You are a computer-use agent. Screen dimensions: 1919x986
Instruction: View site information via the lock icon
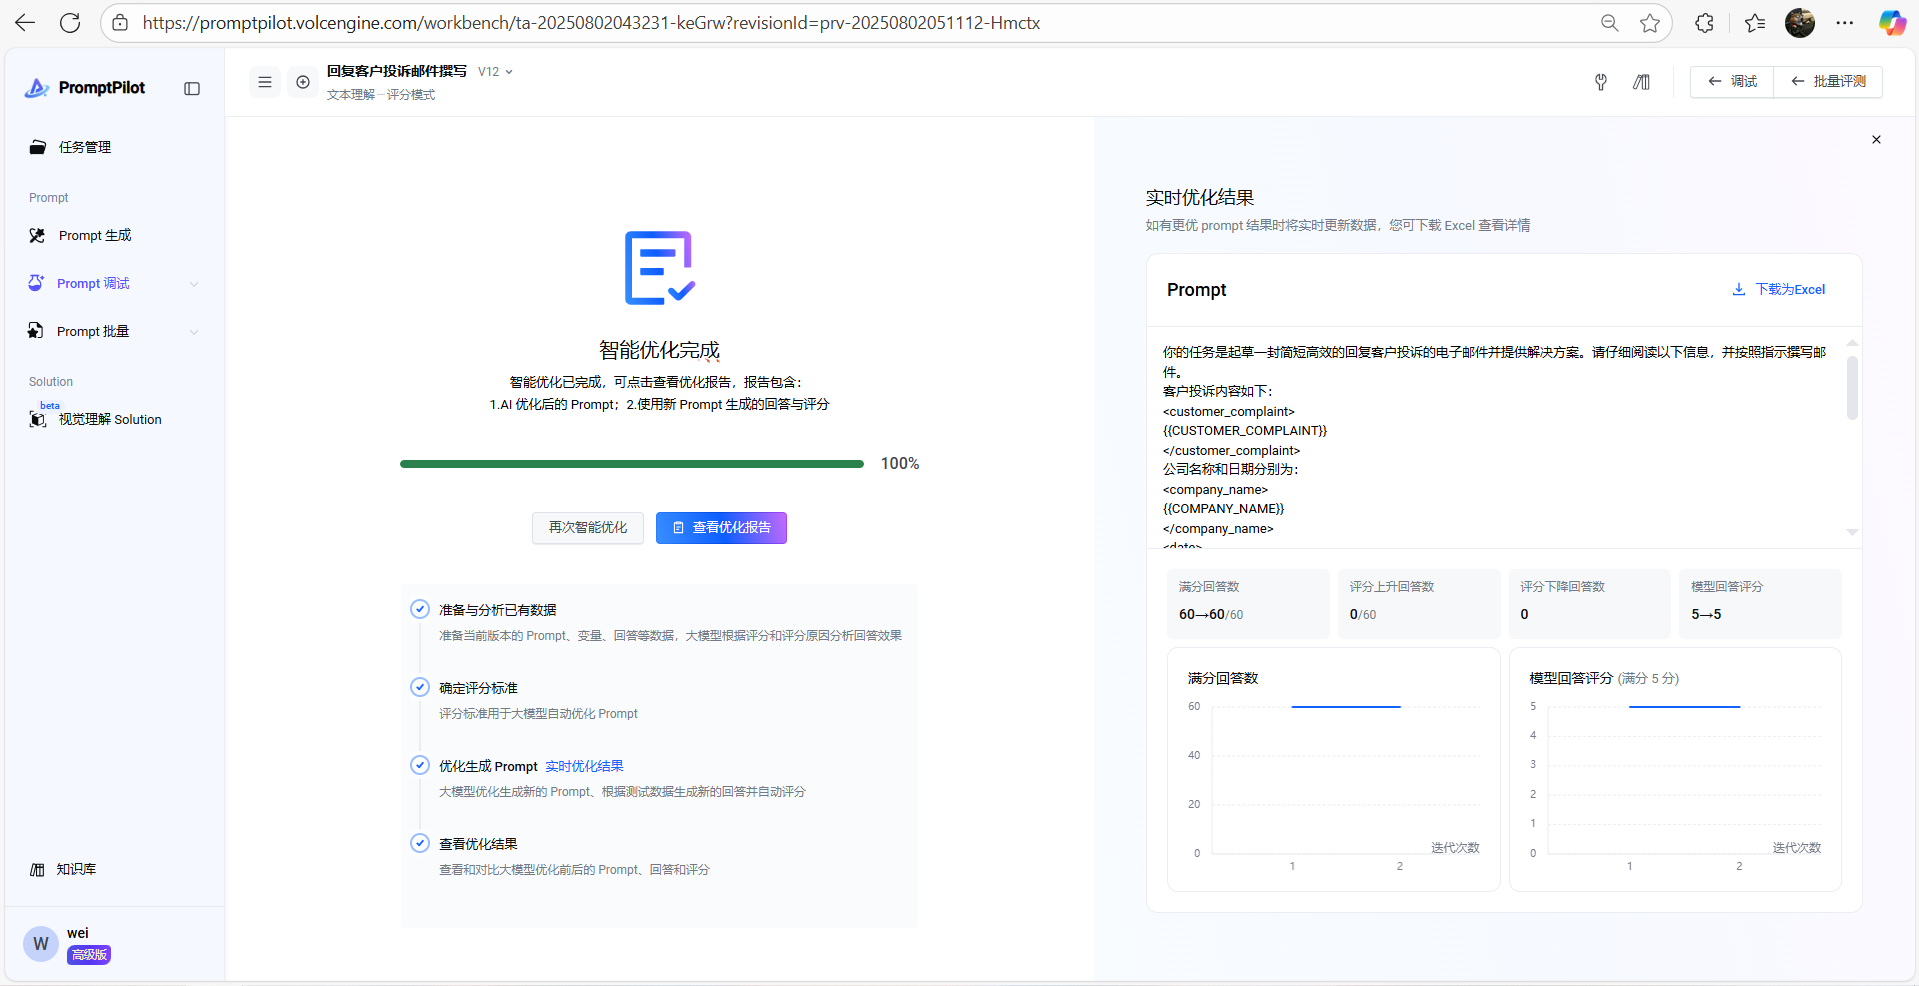pyautogui.click(x=120, y=23)
